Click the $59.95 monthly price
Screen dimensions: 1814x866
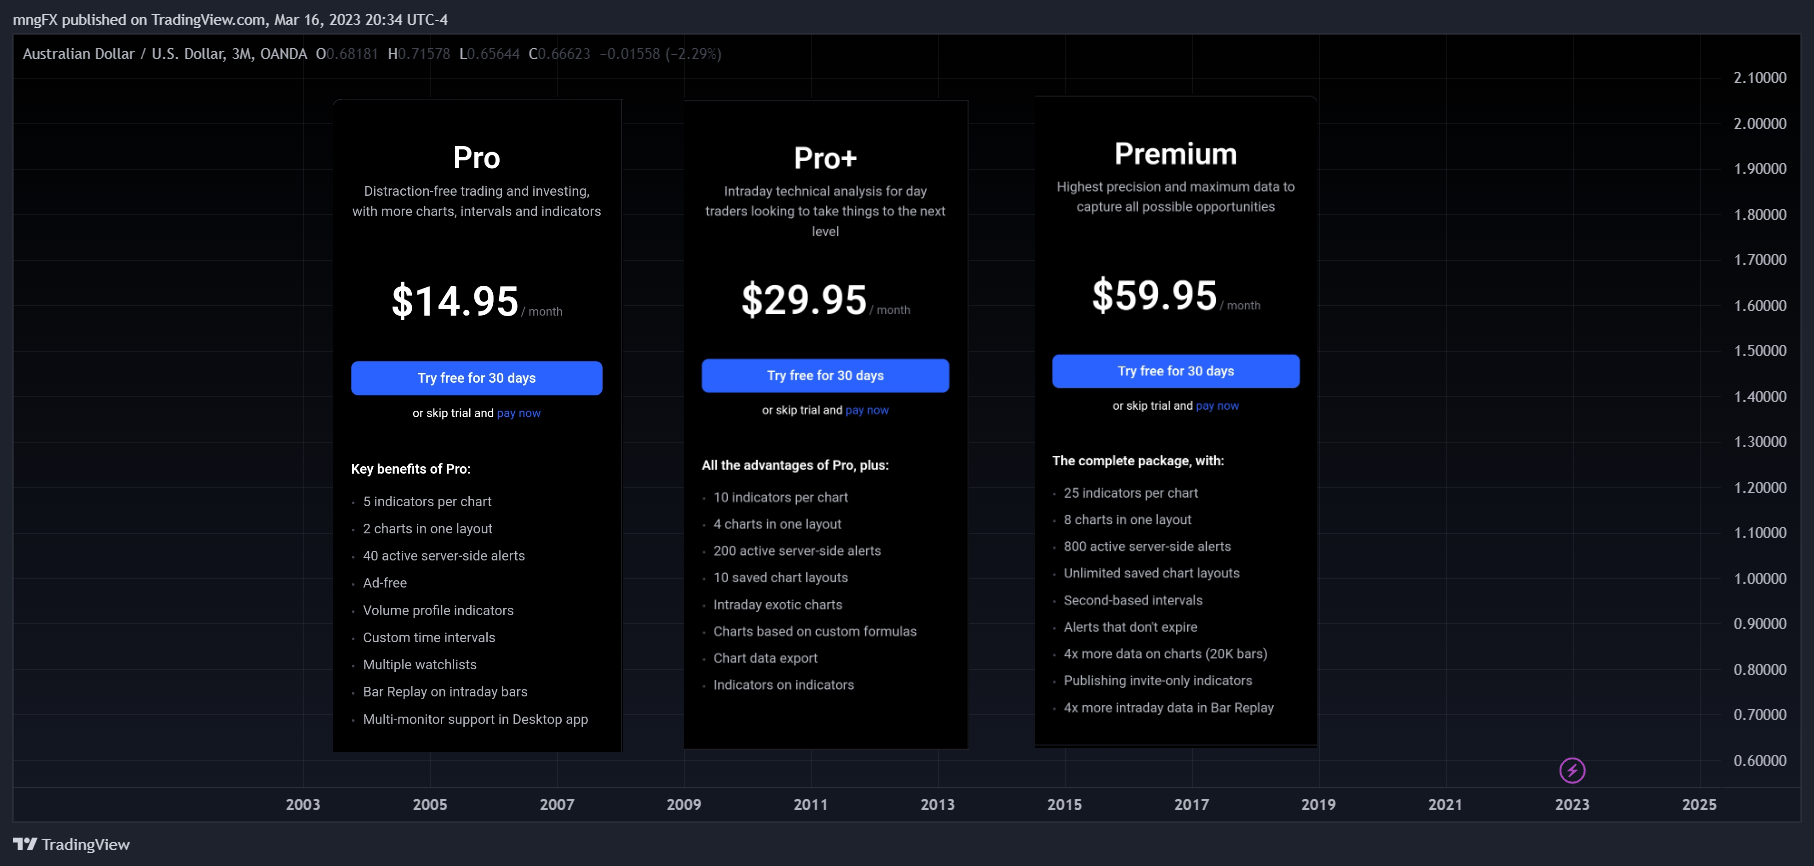point(1154,295)
